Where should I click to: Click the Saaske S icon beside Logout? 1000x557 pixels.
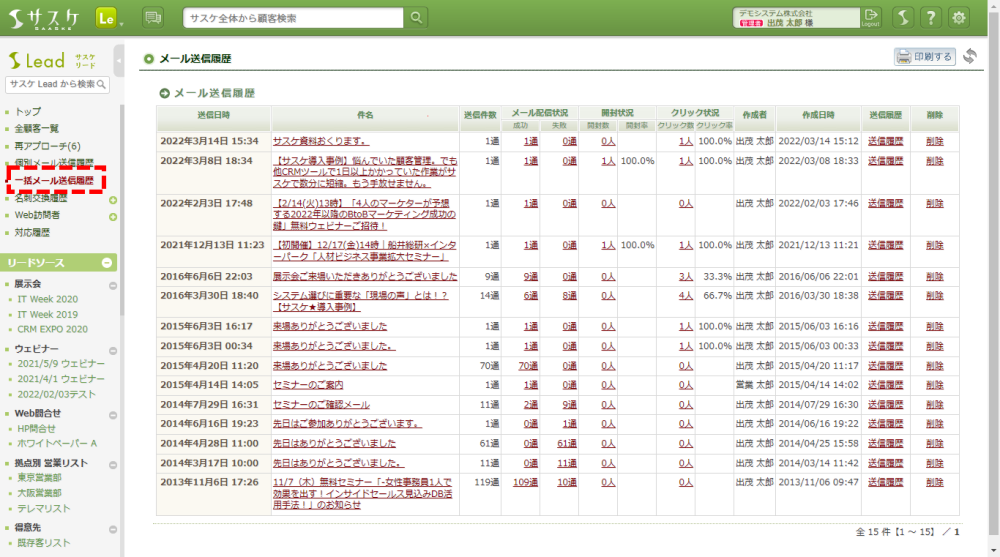(x=902, y=18)
